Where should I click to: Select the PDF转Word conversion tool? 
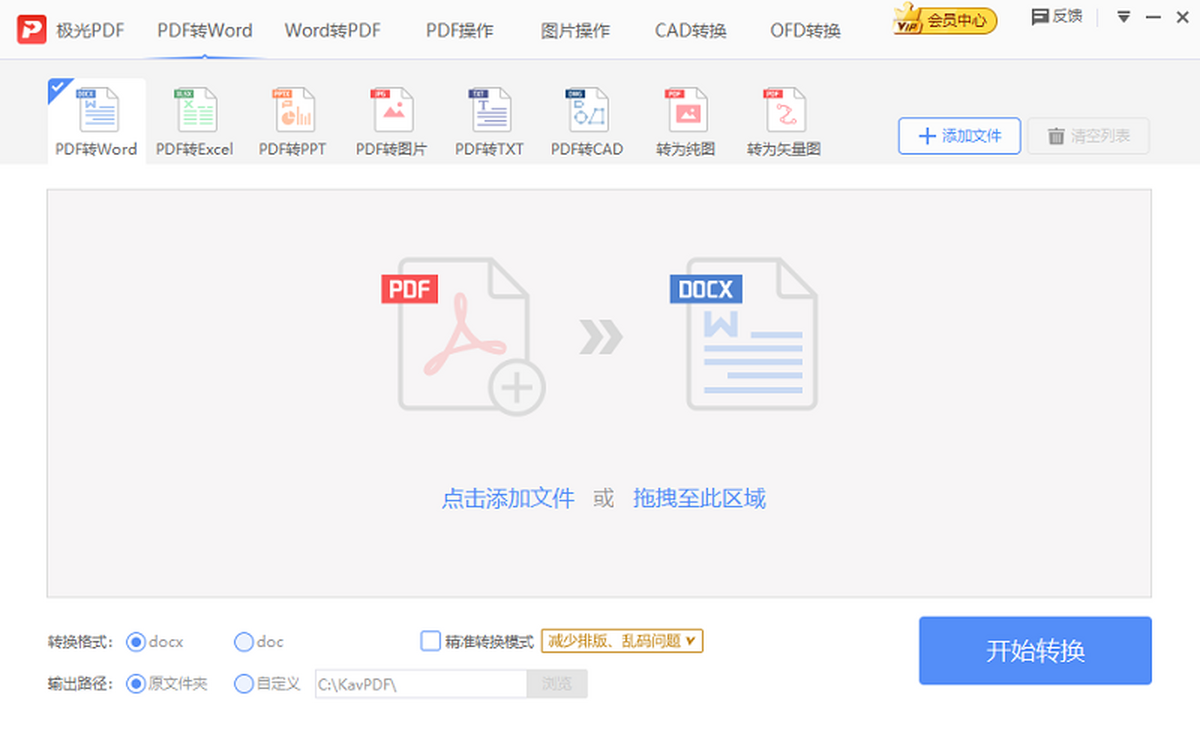click(95, 120)
